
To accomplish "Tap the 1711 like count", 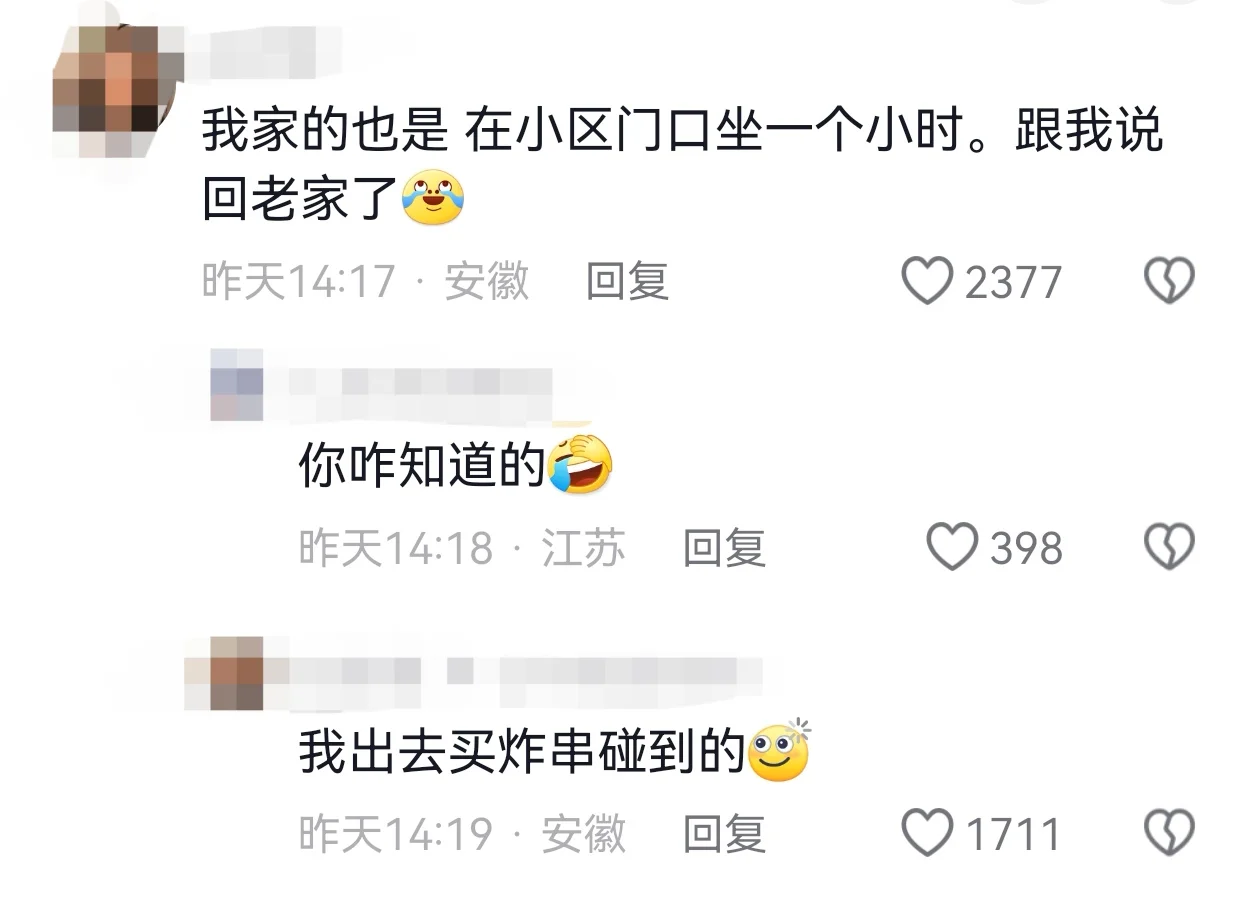I will point(1013,834).
